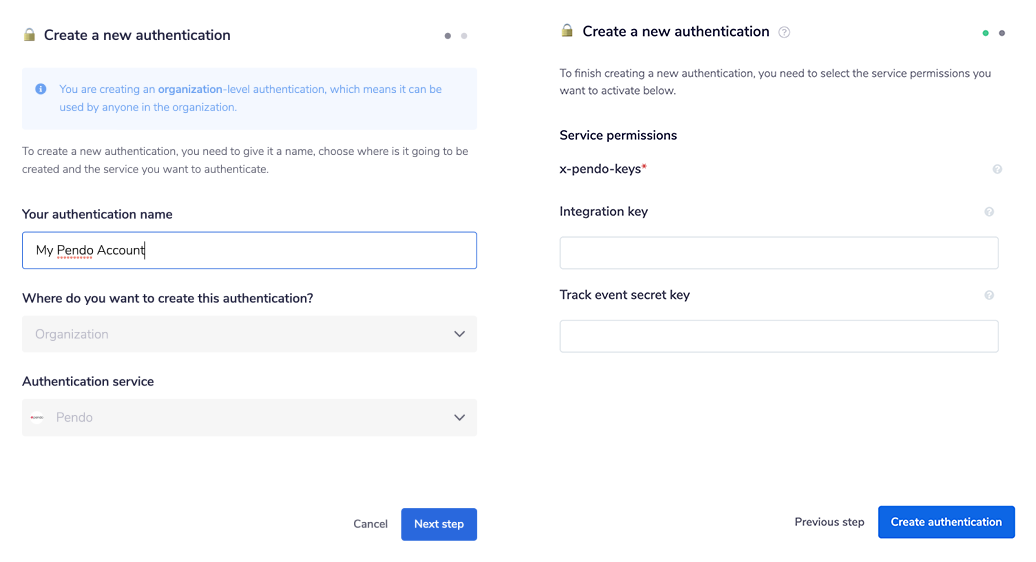This screenshot has width=1036, height=562.
Task: Click help icon next to Integration key
Action: [989, 212]
